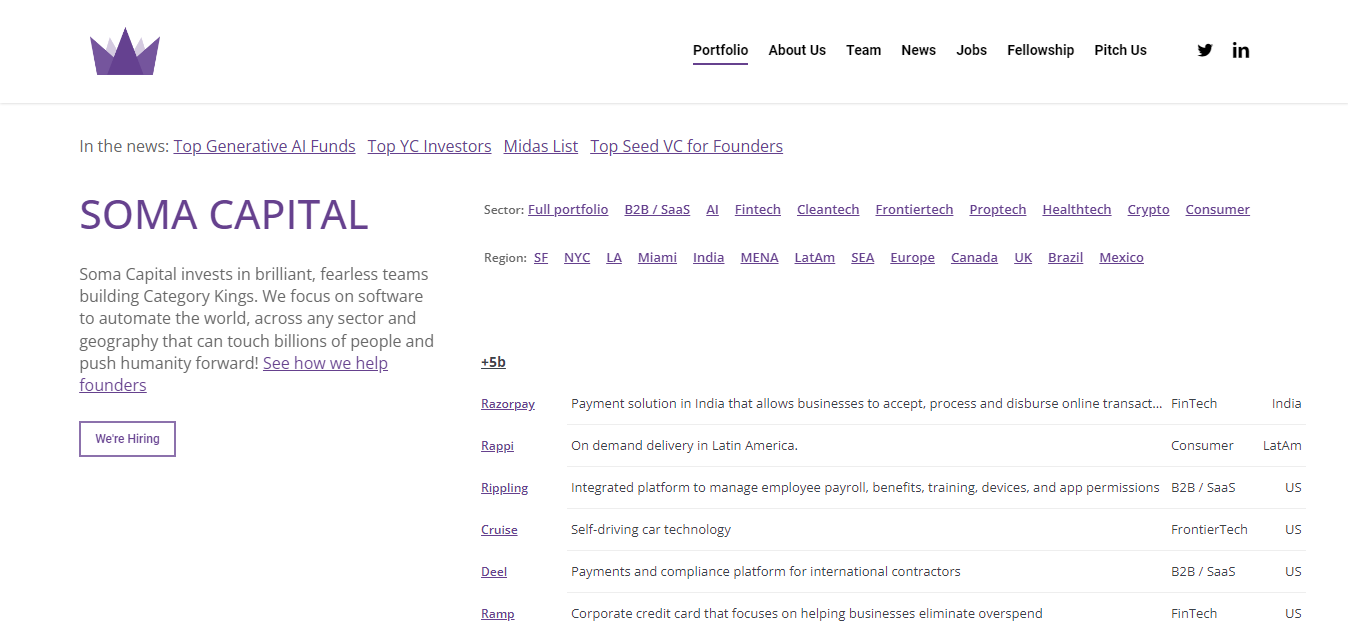The height and width of the screenshot is (622, 1348).
Task: Filter region by NYC
Action: pyautogui.click(x=577, y=258)
